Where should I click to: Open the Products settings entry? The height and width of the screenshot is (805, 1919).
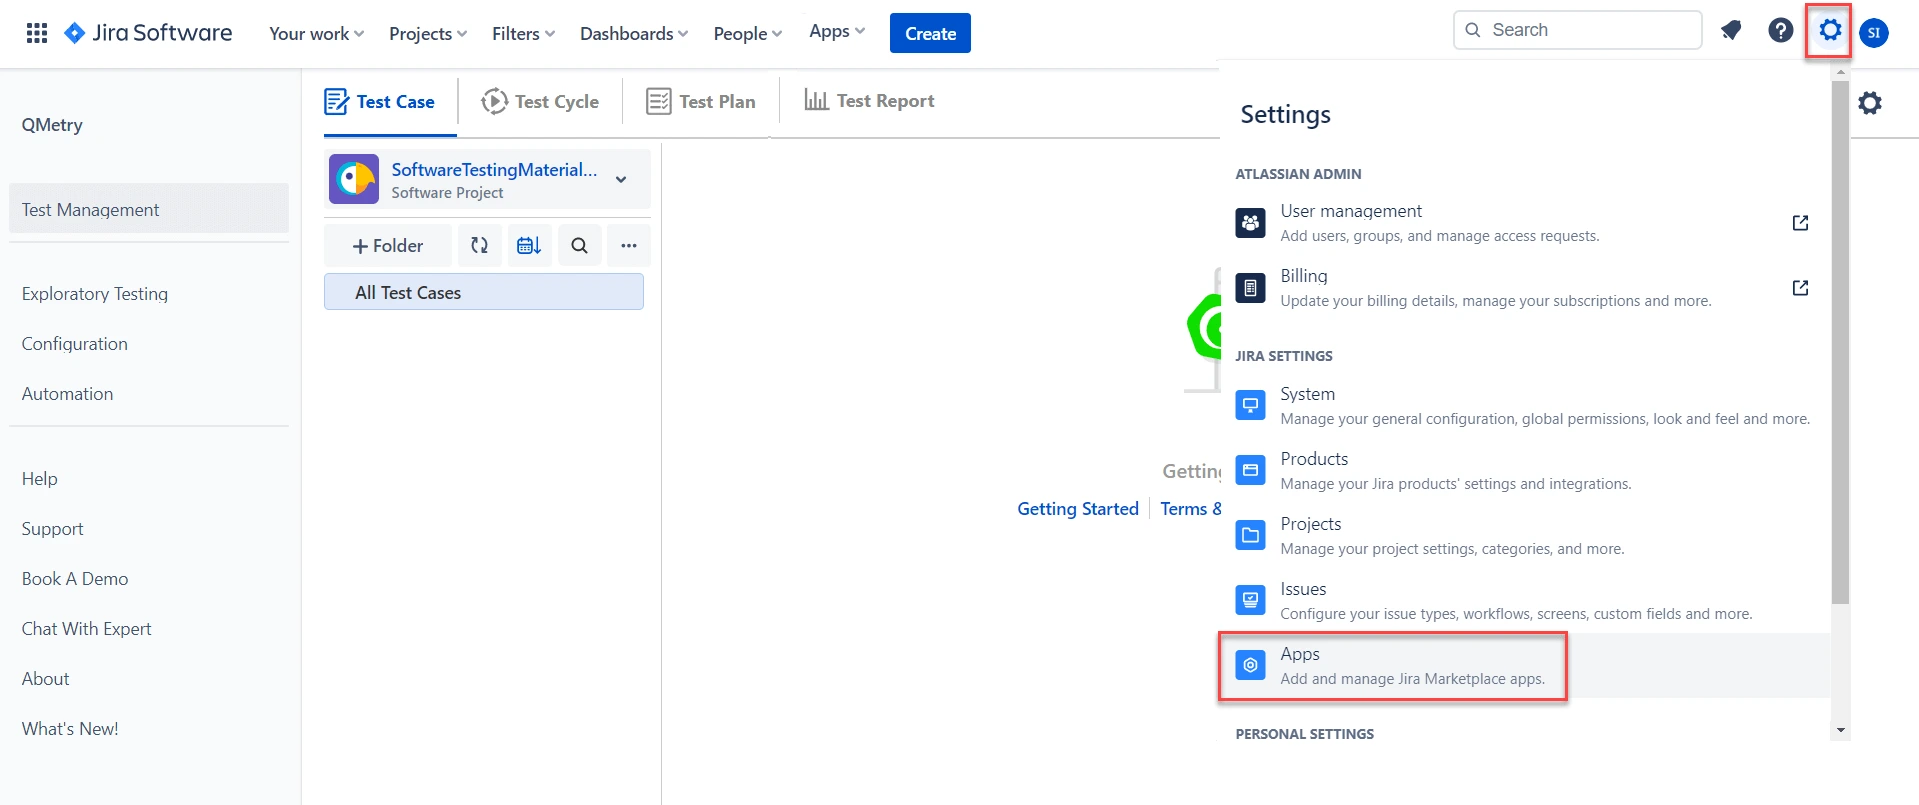(x=1524, y=470)
